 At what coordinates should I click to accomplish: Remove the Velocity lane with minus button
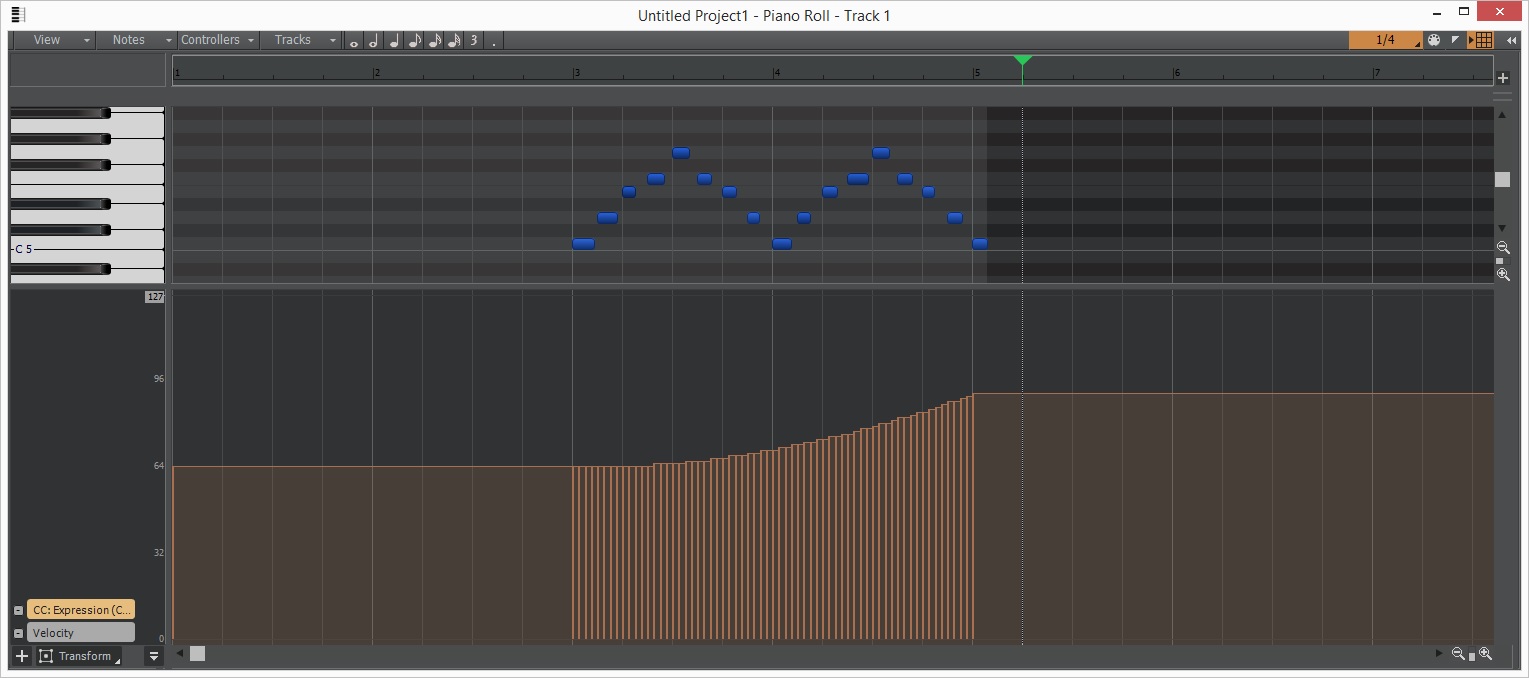point(18,634)
